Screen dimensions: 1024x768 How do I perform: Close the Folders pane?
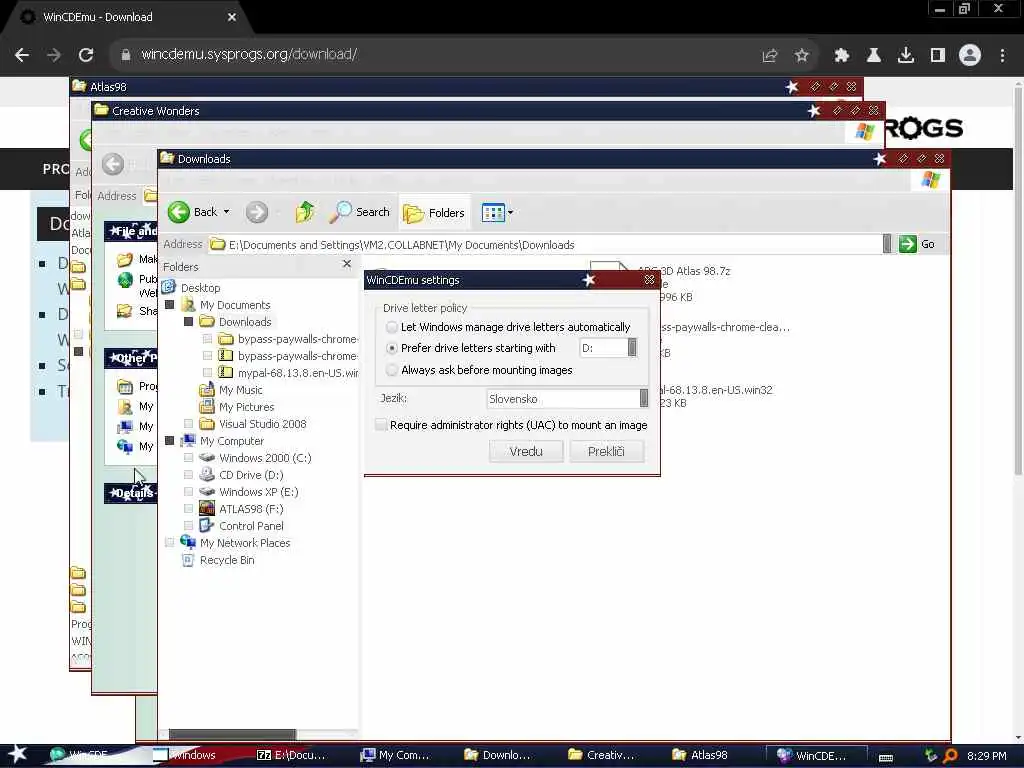click(347, 264)
